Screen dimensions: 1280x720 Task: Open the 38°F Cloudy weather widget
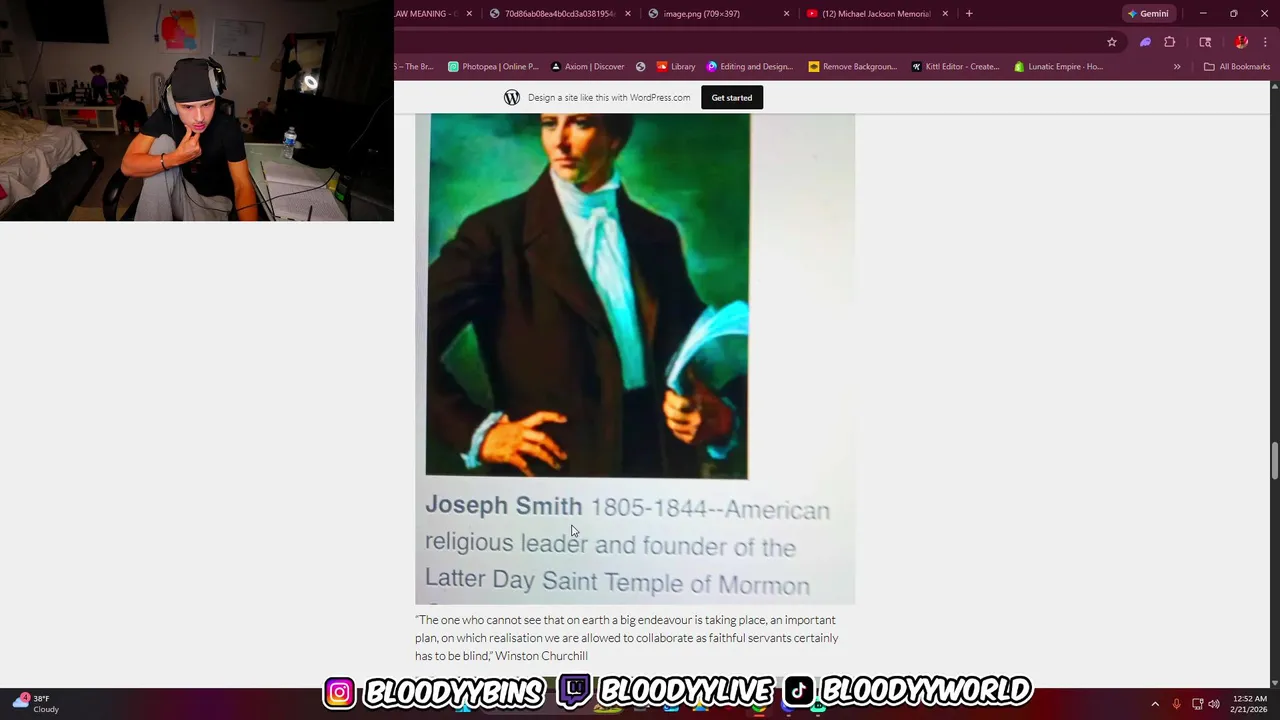click(36, 703)
